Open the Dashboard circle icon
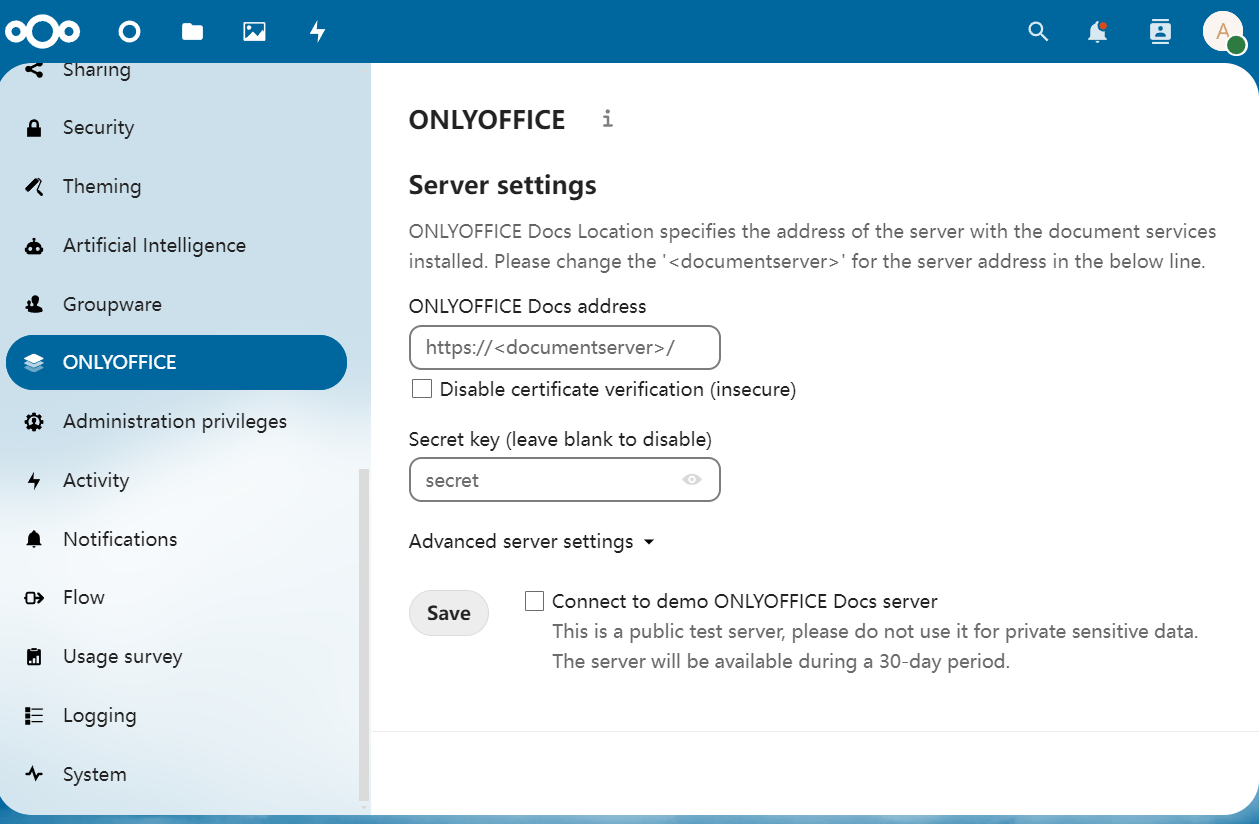This screenshot has height=824, width=1259. coord(129,32)
